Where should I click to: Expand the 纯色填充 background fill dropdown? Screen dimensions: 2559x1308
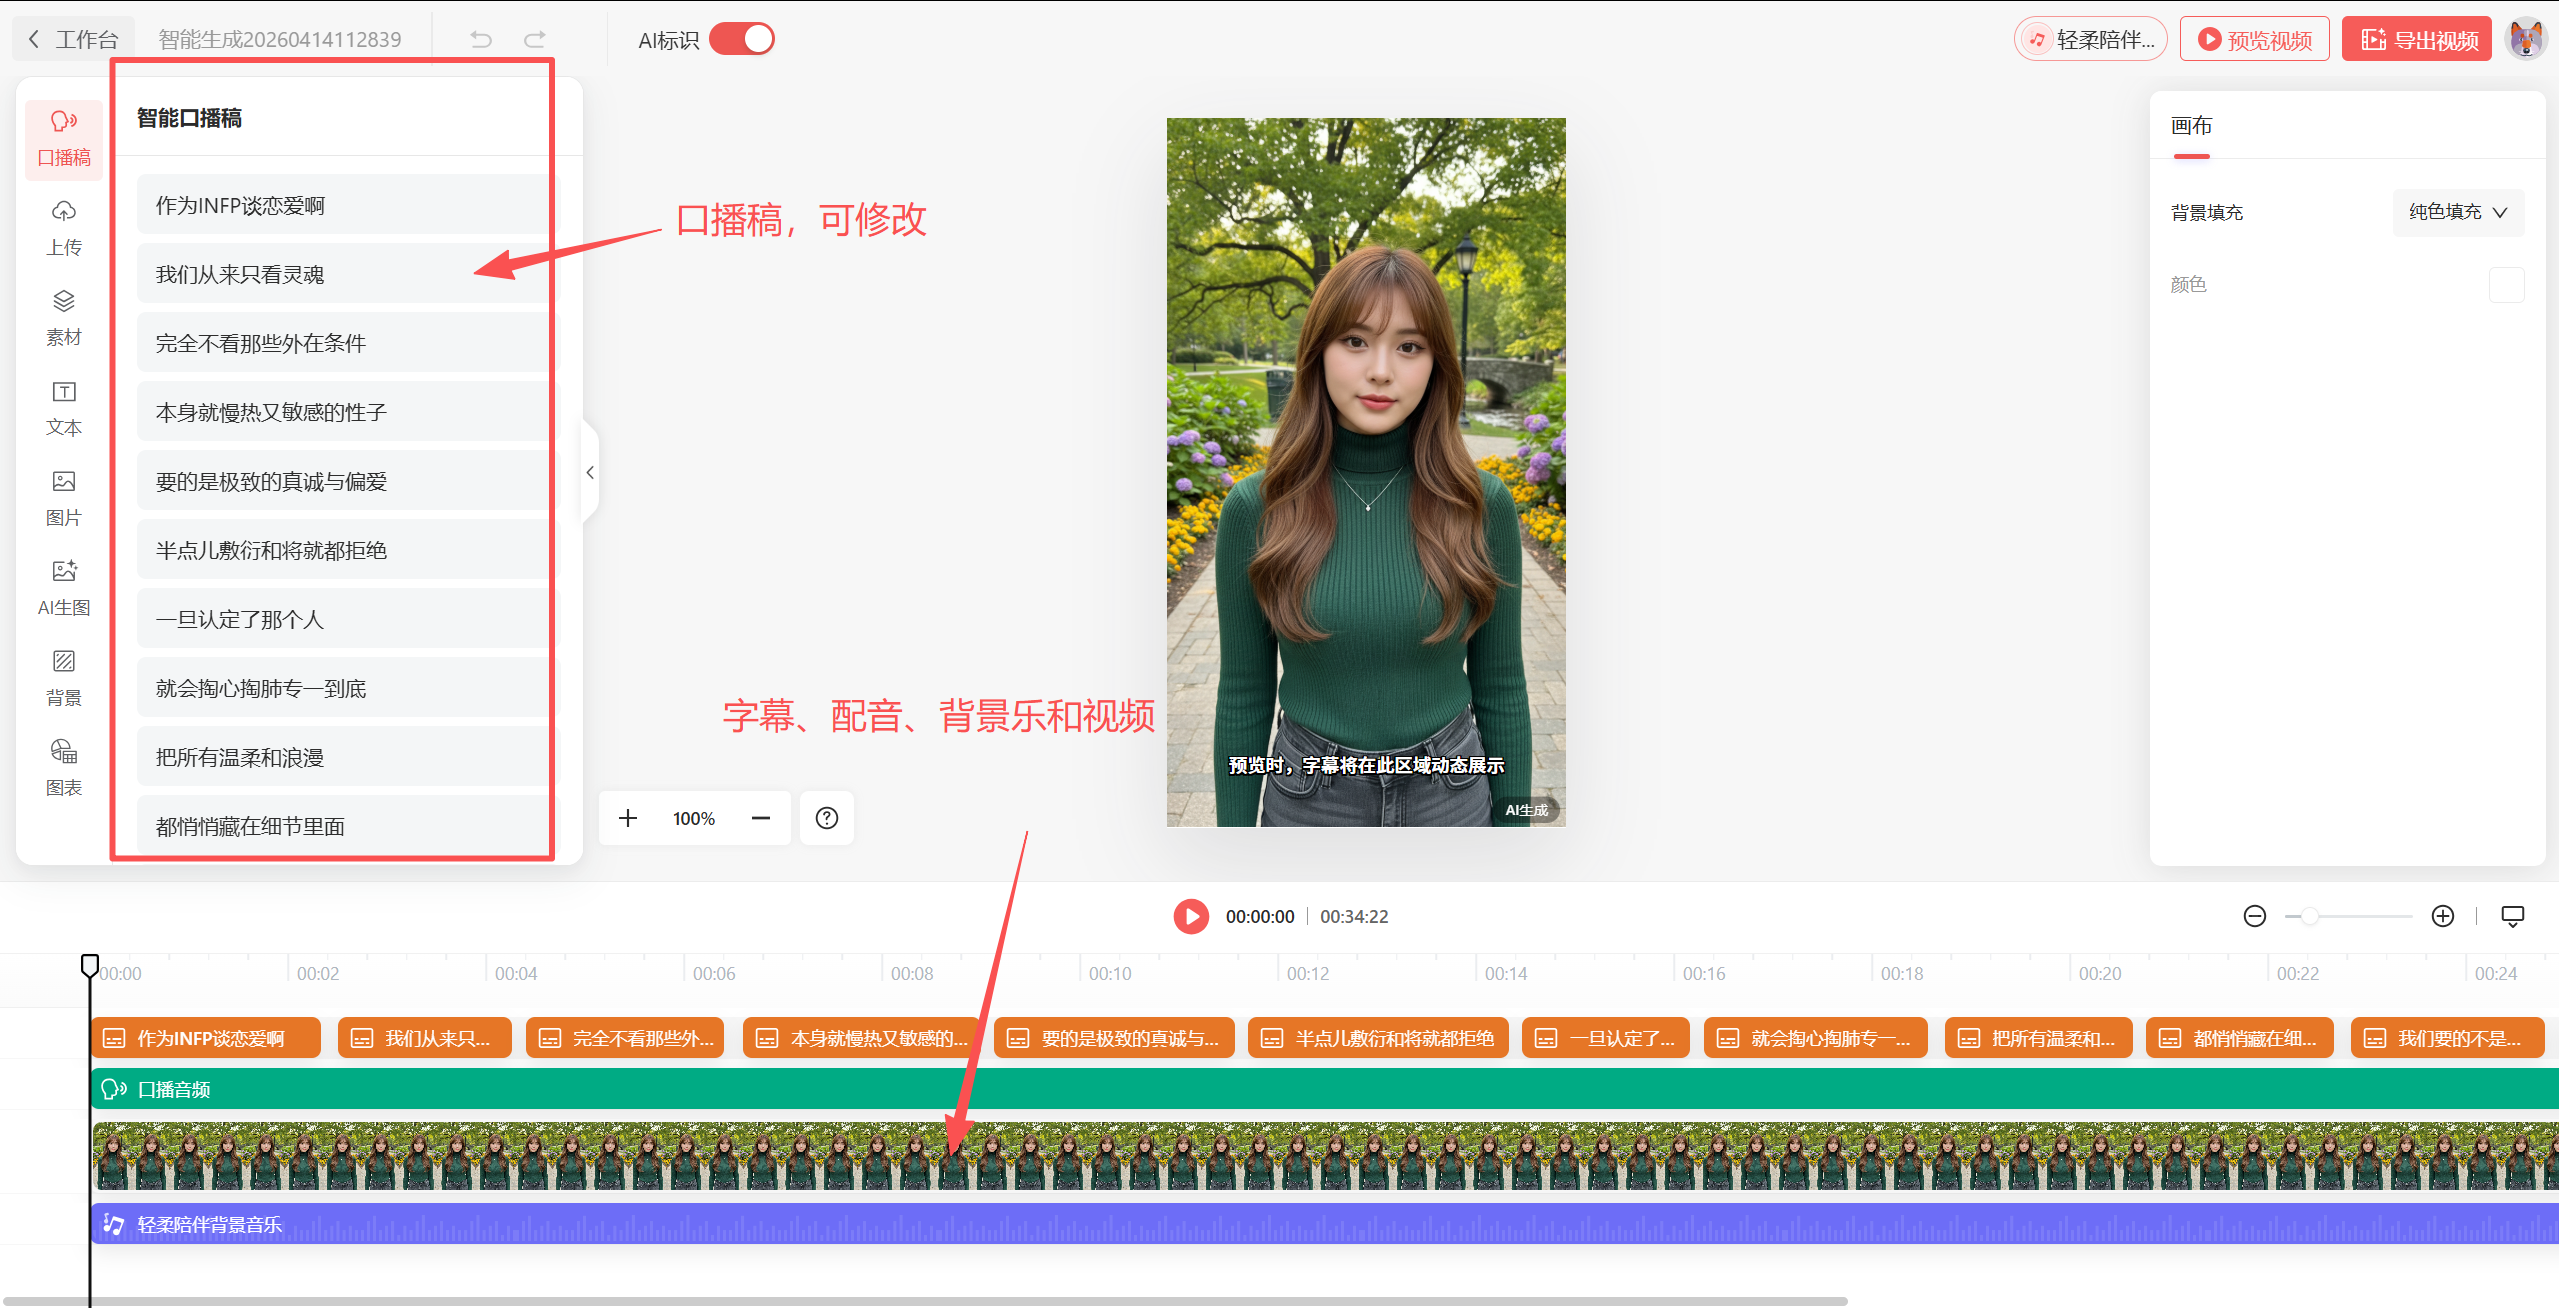click(2457, 212)
